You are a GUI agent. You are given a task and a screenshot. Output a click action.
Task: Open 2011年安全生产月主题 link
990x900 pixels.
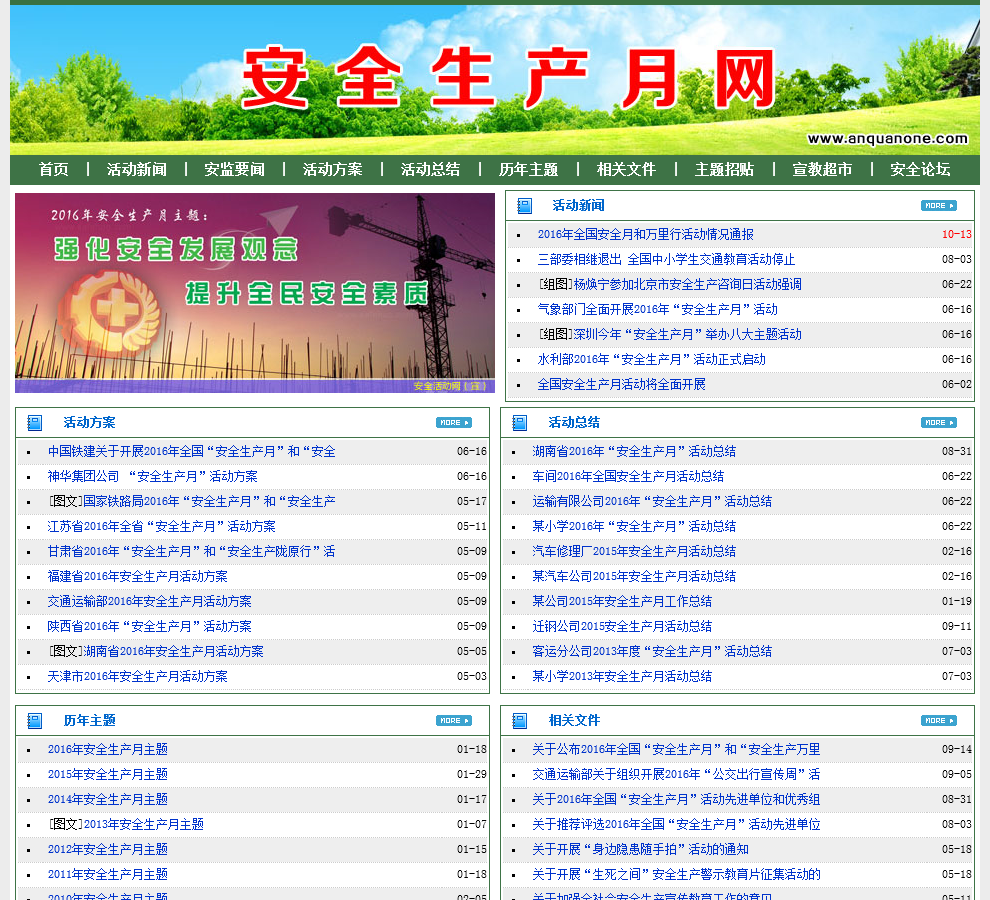click(108, 875)
